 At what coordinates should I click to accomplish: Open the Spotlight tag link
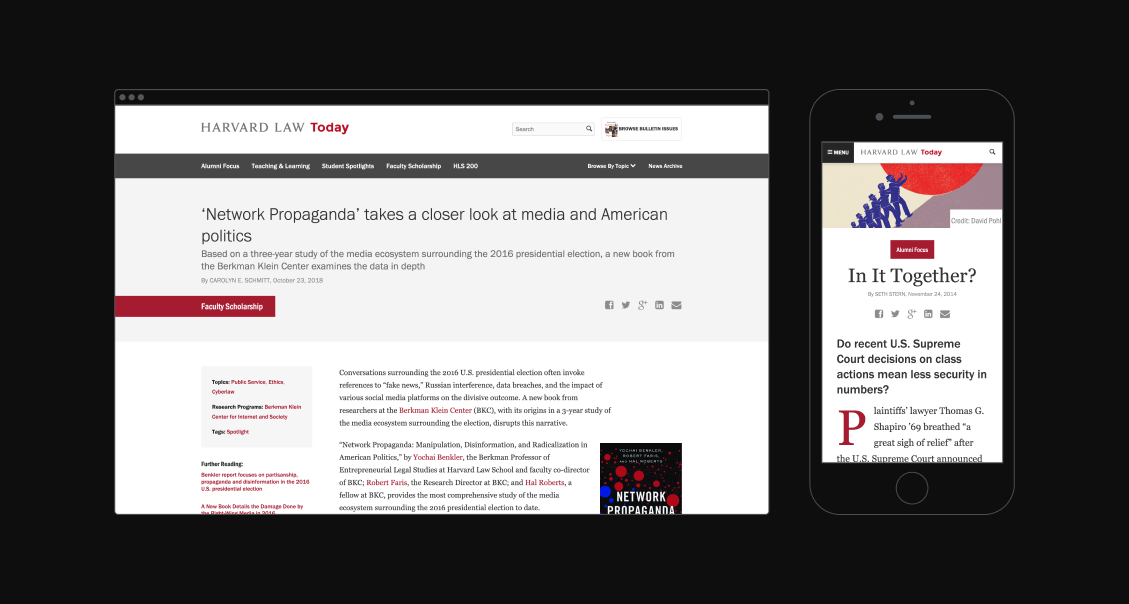tap(238, 432)
